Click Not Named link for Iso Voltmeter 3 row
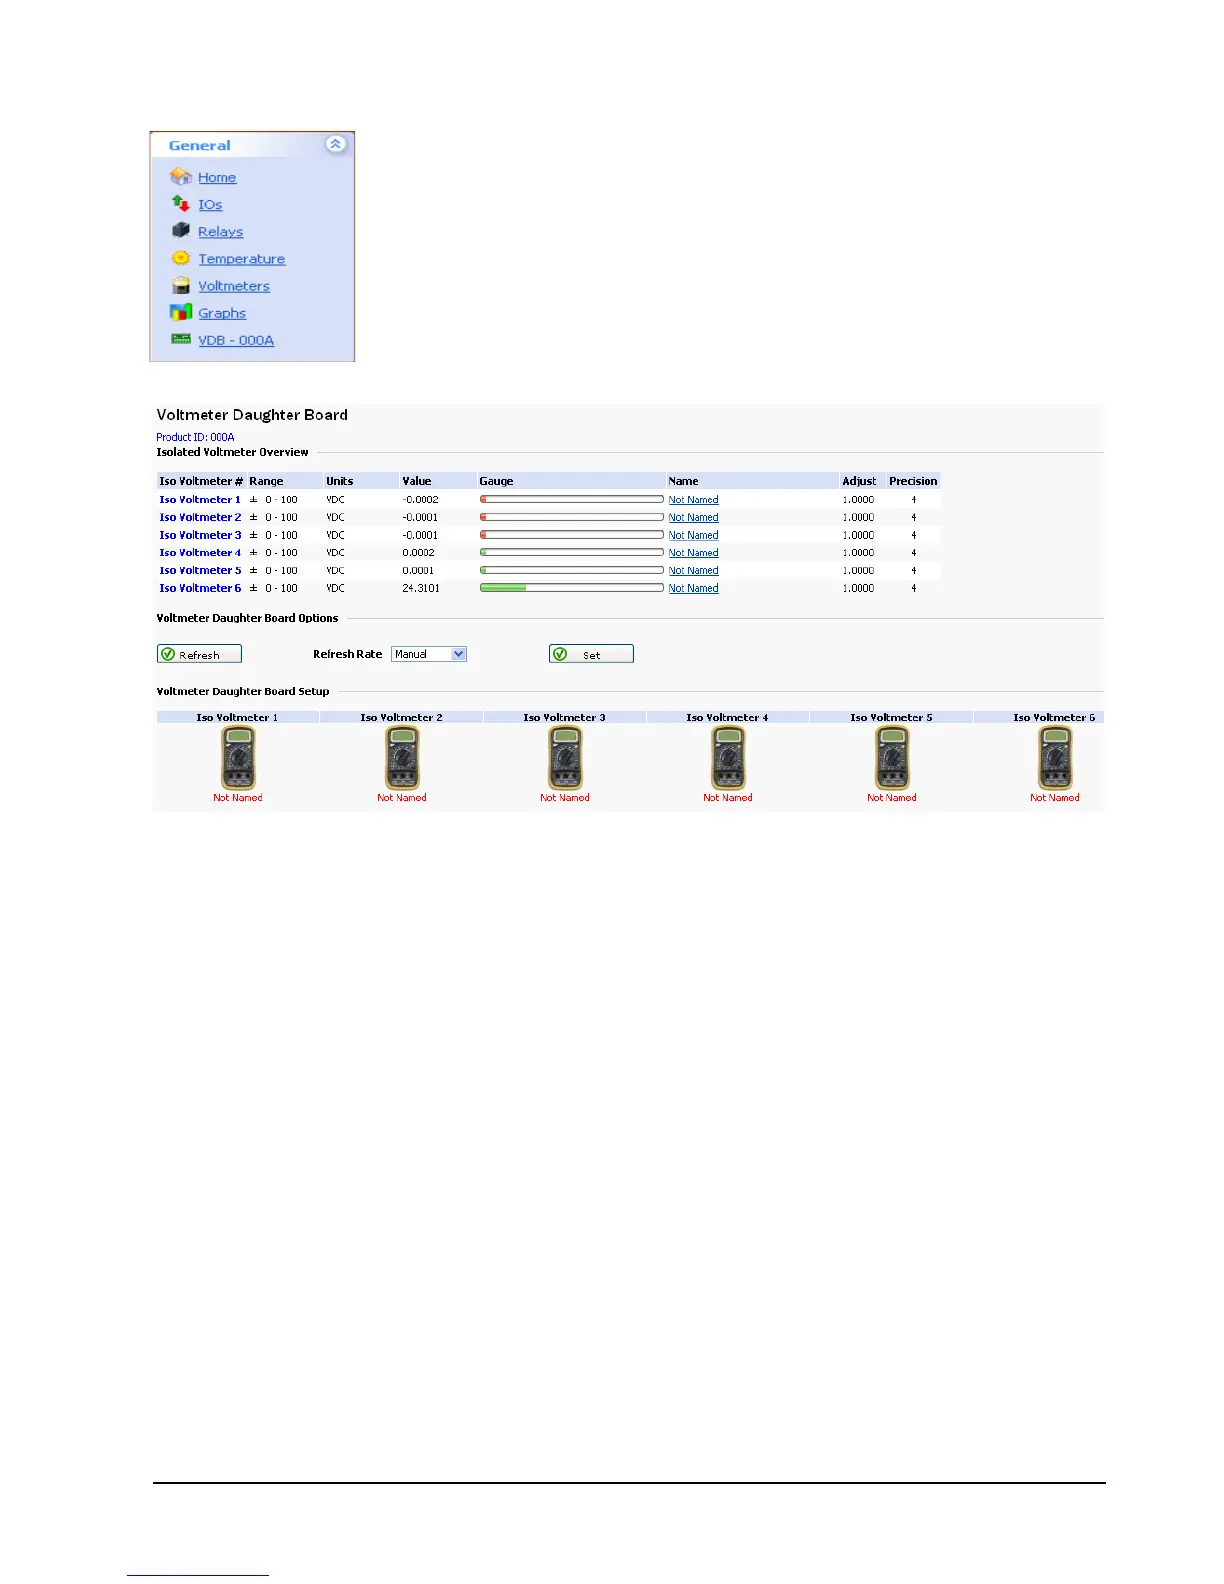The height and width of the screenshot is (1584, 1224). tap(694, 535)
